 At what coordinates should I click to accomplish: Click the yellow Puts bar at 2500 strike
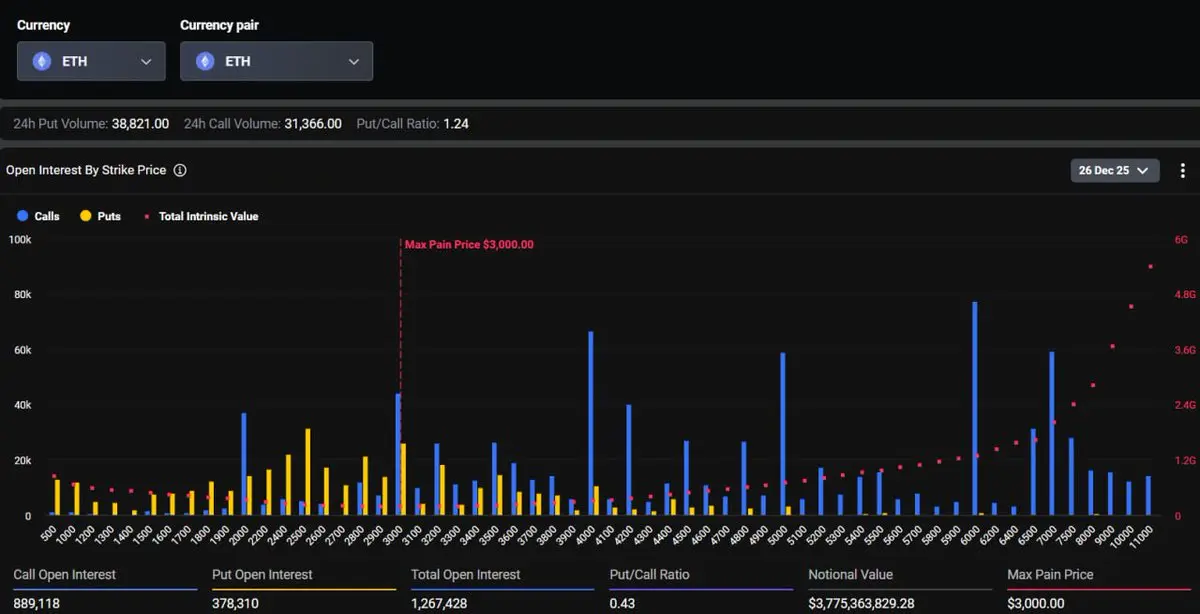coord(308,471)
